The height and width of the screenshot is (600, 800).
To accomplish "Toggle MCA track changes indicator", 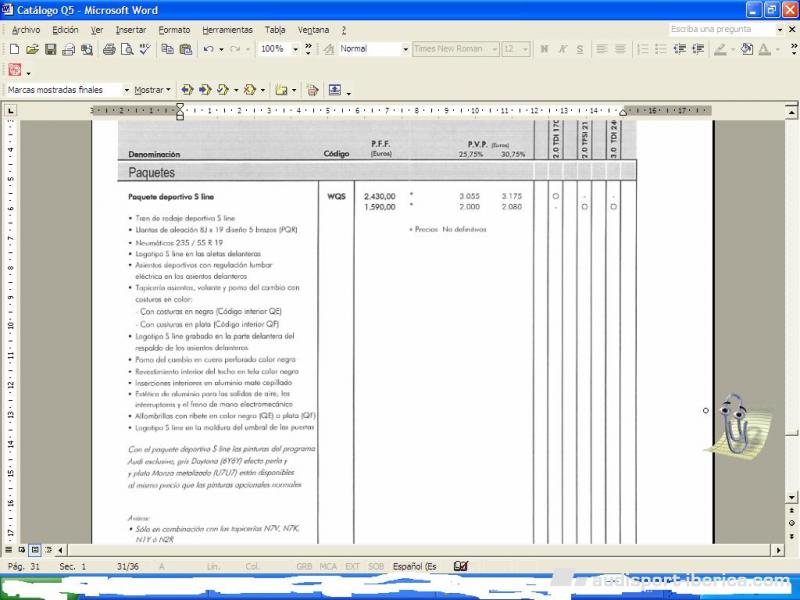I will click(x=328, y=566).
